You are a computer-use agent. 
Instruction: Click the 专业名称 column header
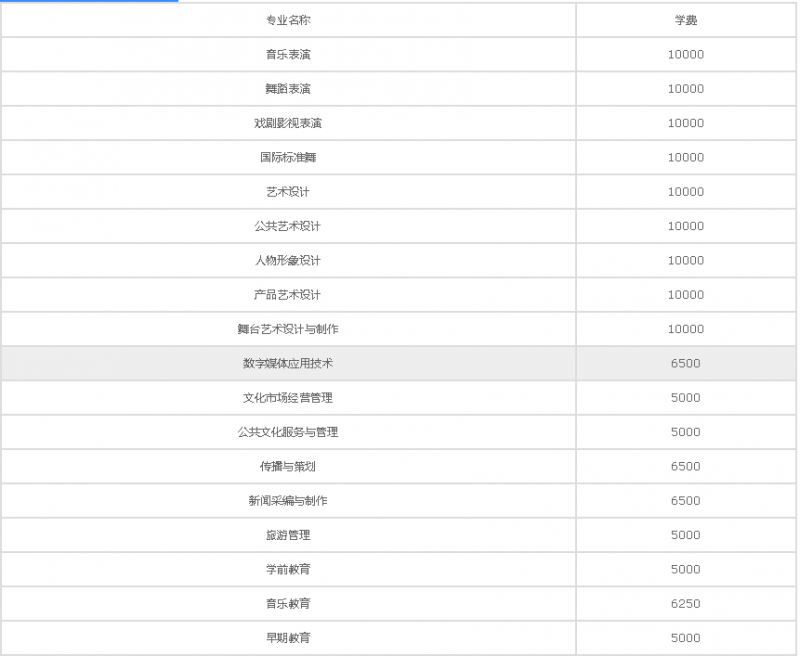pyautogui.click(x=288, y=20)
